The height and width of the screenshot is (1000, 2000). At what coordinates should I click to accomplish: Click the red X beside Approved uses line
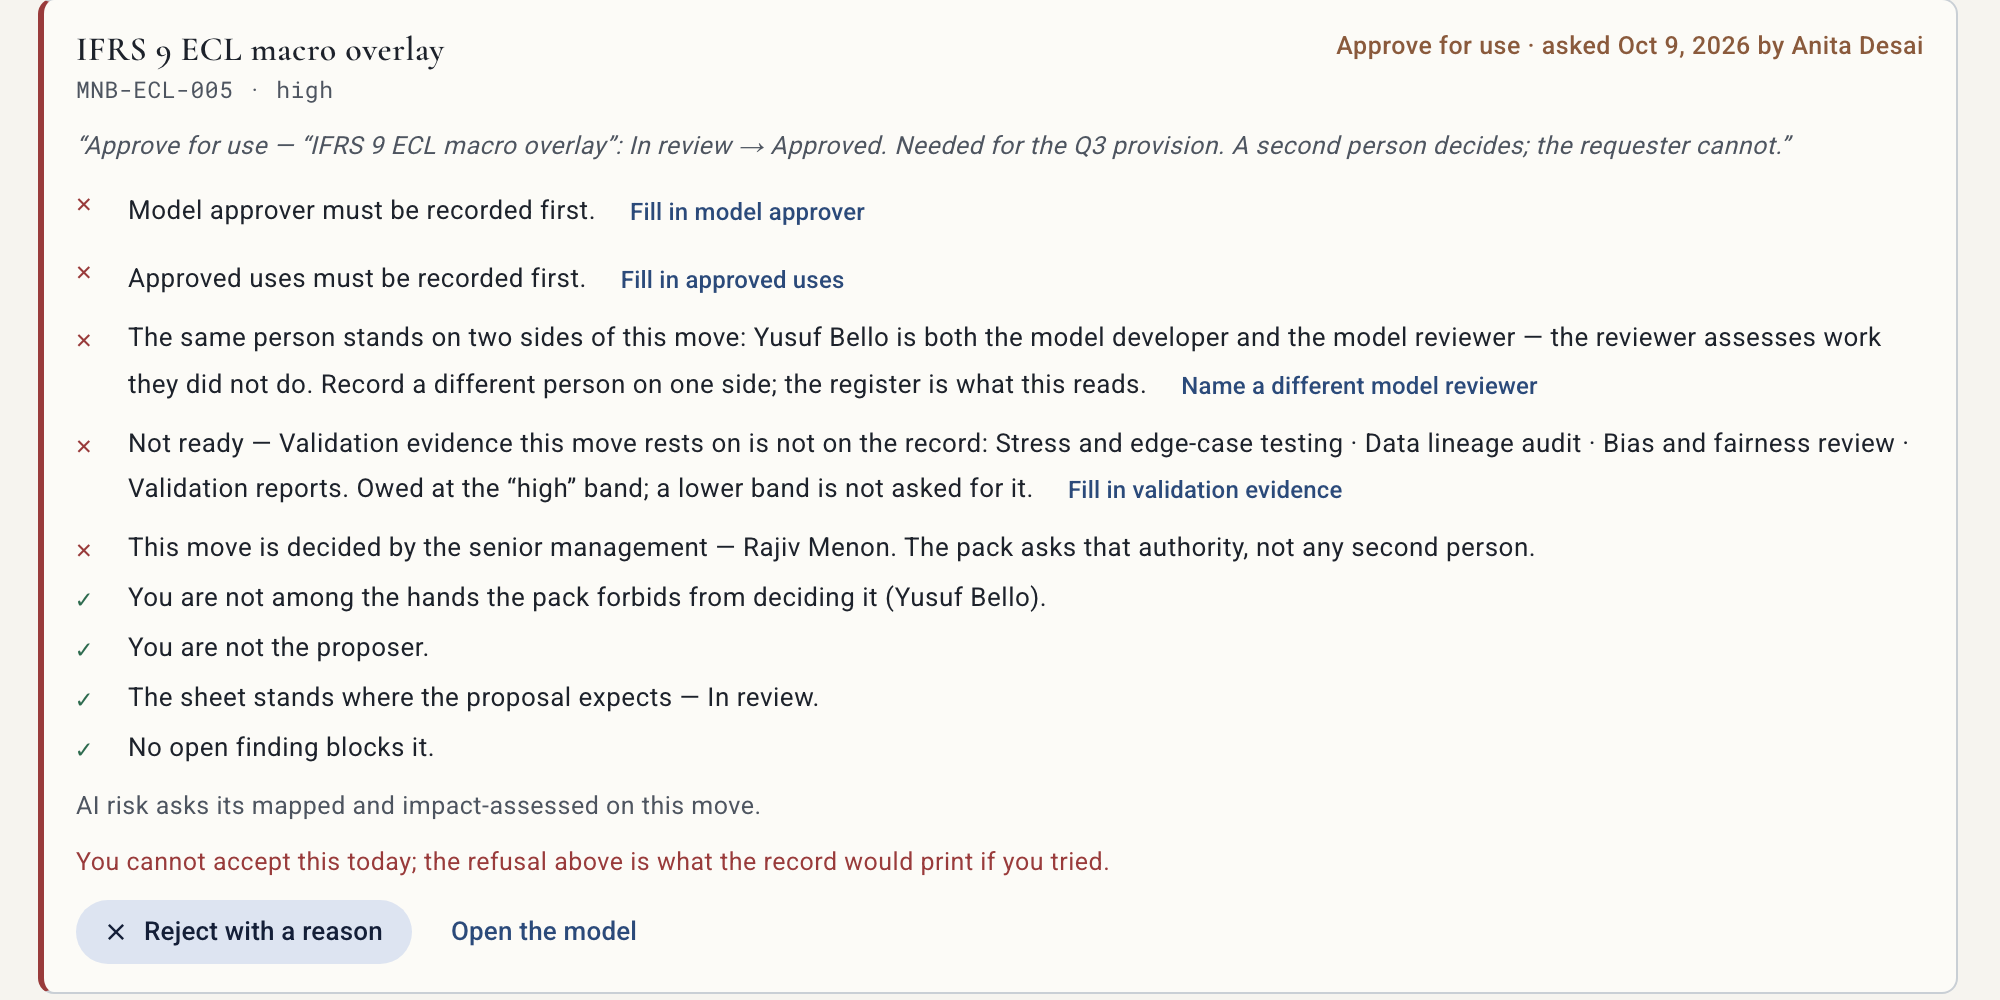point(84,273)
